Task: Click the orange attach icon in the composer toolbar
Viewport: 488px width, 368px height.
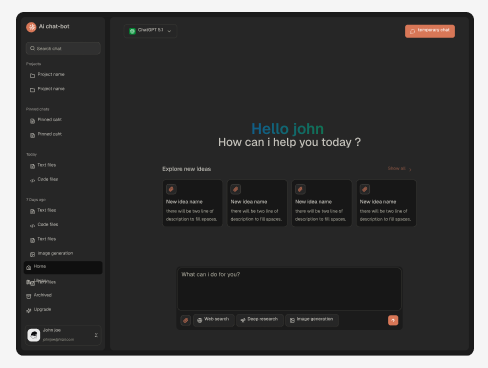Action: pyautogui.click(x=186, y=320)
